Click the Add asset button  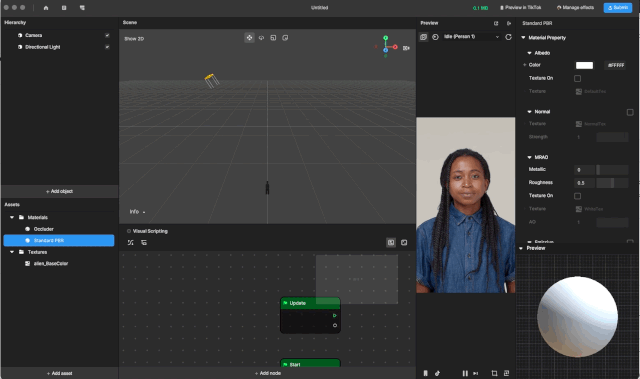pyautogui.click(x=59, y=373)
